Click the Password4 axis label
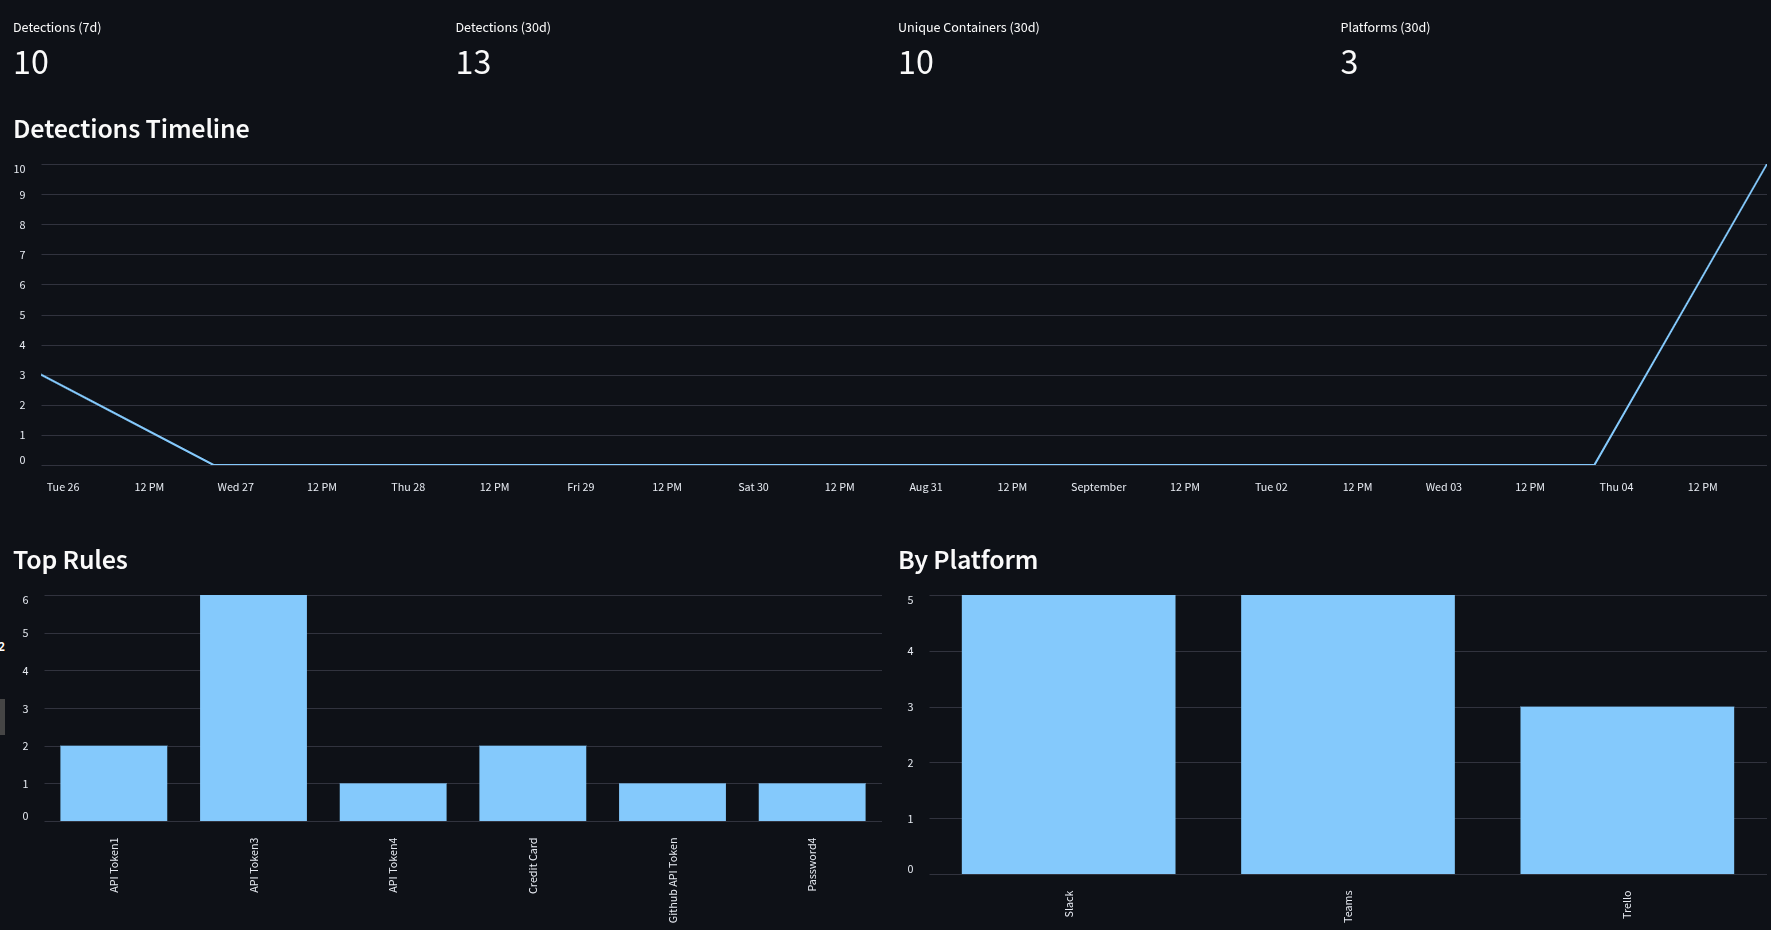Screen dimensions: 1771x930 click(x=812, y=865)
